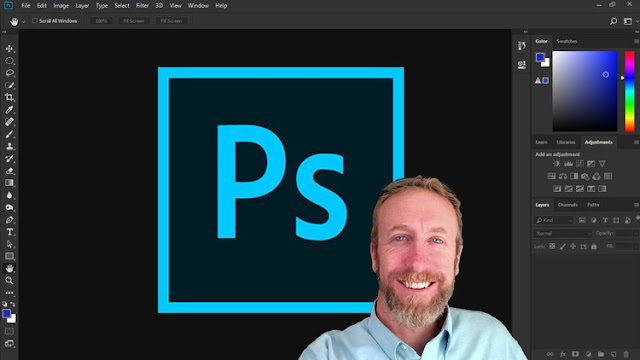Open the Normal blend mode dropdown

[562, 233]
